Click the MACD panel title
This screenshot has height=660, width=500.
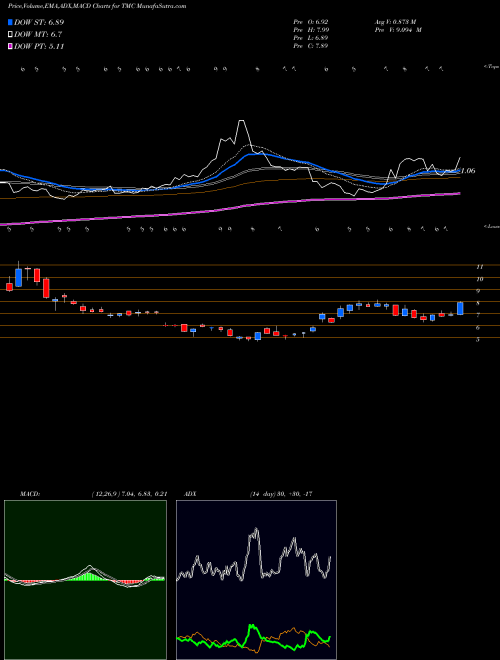pyautogui.click(x=30, y=494)
